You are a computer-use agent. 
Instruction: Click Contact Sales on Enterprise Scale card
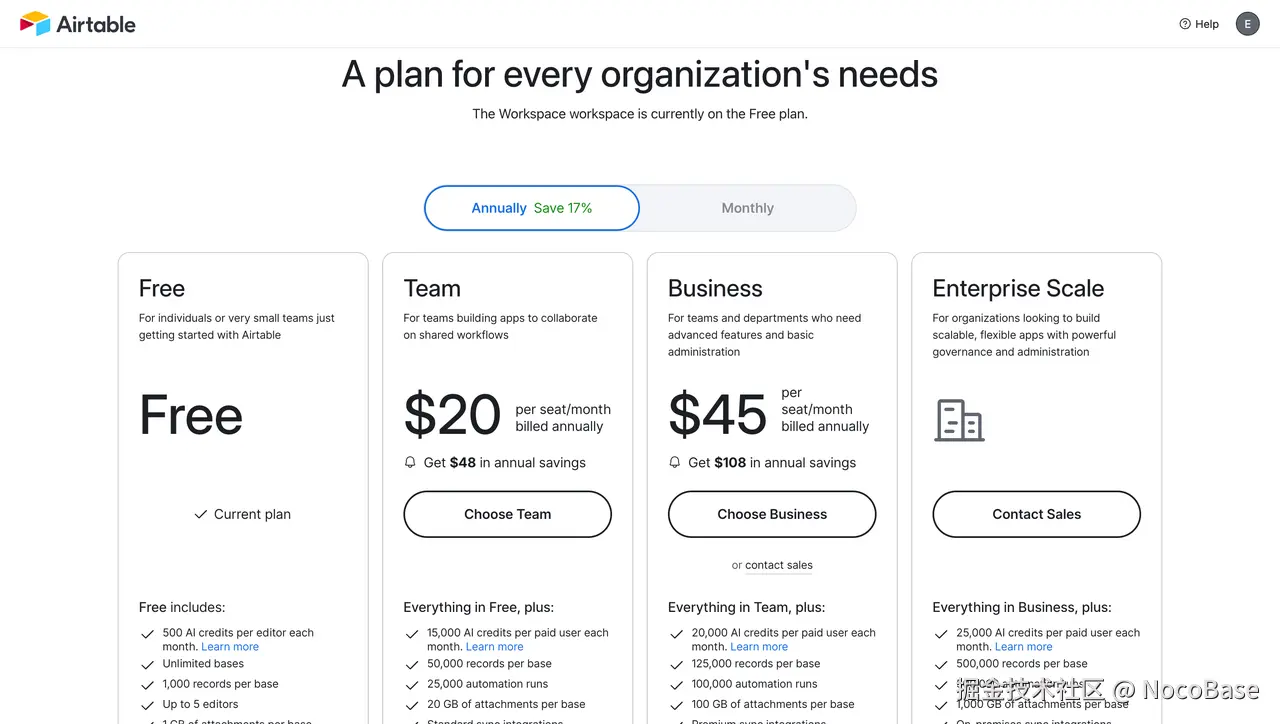(1036, 514)
